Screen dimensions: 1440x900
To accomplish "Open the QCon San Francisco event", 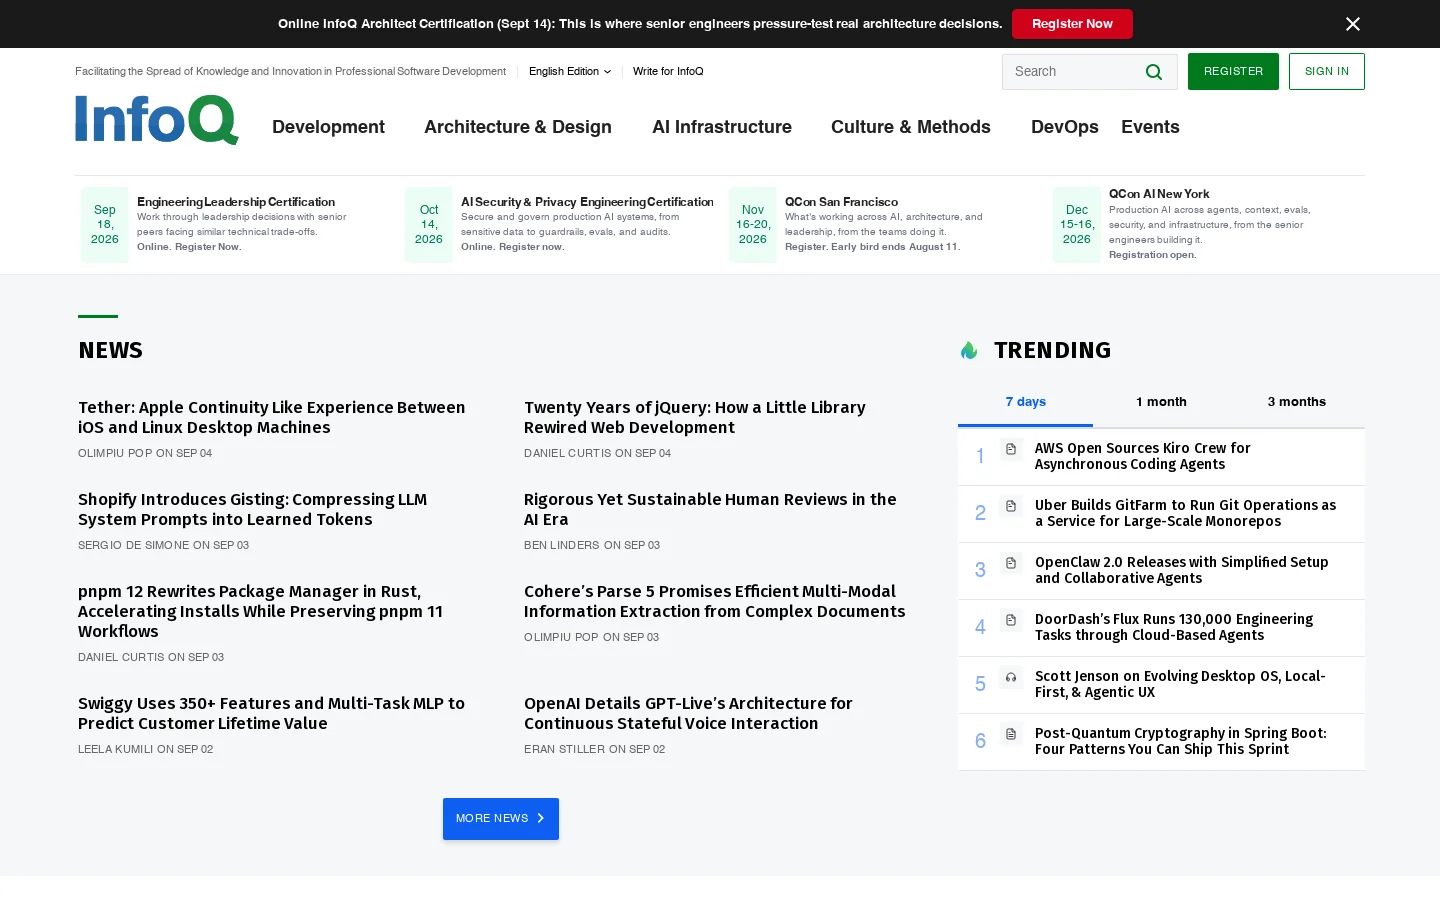I will click(841, 202).
